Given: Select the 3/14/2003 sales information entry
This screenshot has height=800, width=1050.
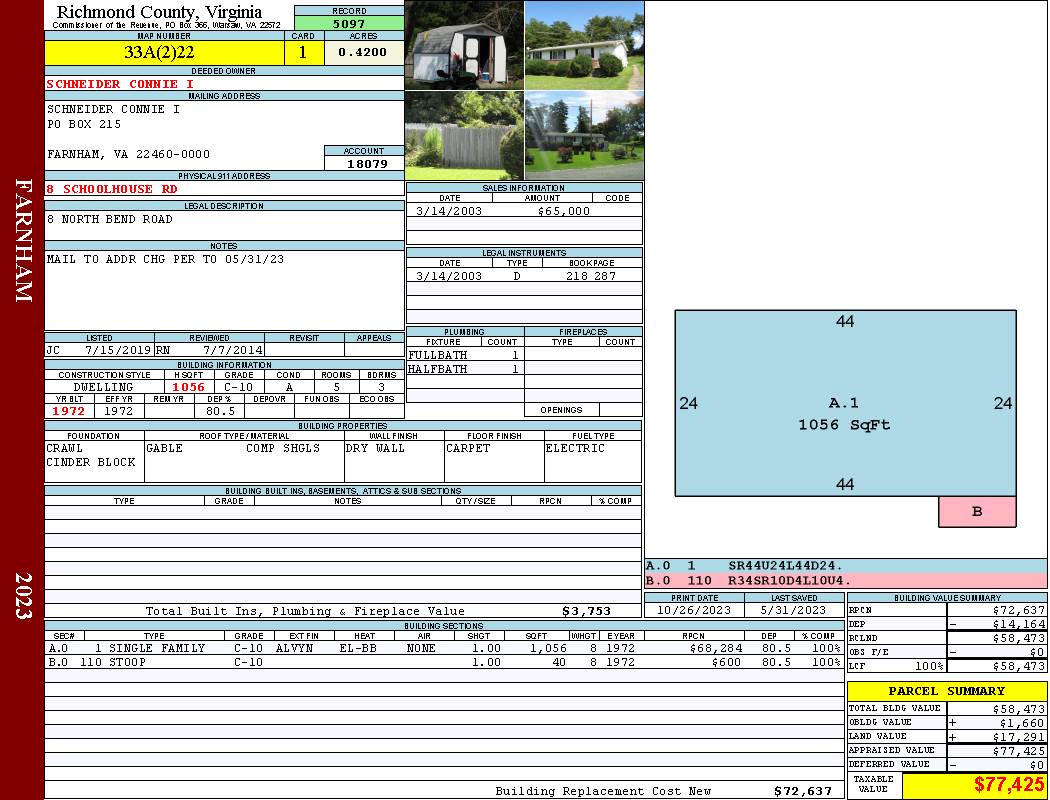Looking at the screenshot, I should [523, 211].
